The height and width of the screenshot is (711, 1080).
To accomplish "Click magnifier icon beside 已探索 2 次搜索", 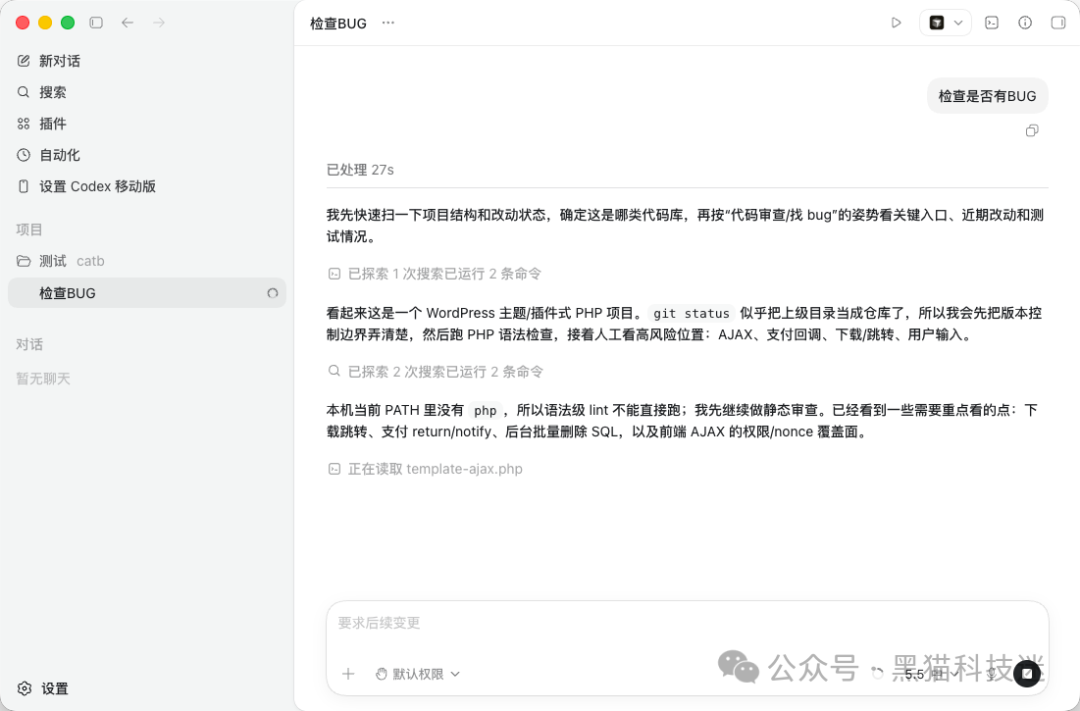I will tap(334, 371).
